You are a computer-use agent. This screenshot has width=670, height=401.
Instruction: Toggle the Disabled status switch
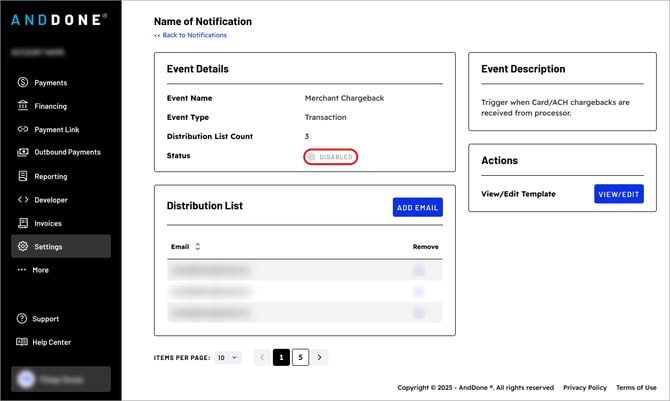click(x=331, y=157)
